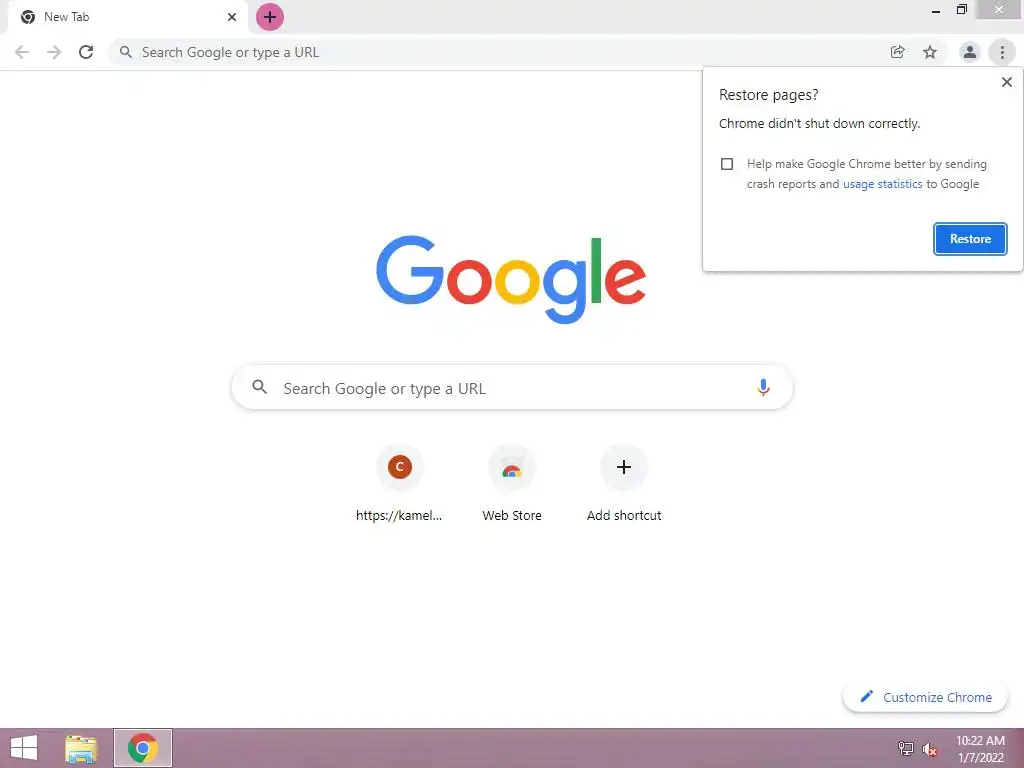This screenshot has width=1024, height=768.
Task: Open the Chrome three-dot menu
Action: (1002, 52)
